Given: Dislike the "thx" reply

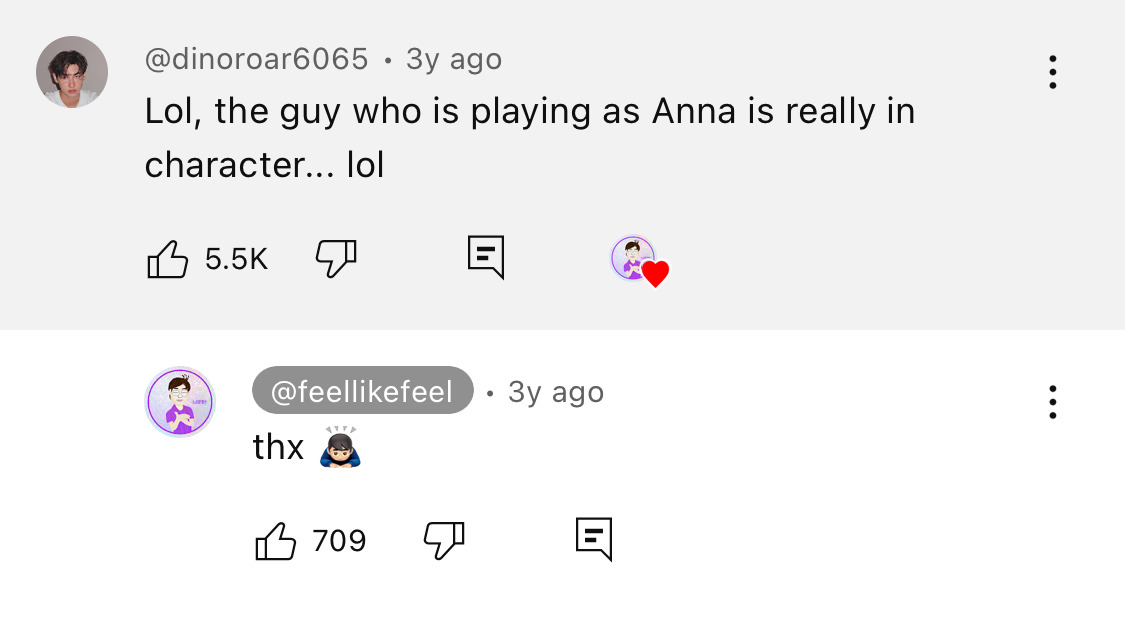Looking at the screenshot, I should point(444,541).
